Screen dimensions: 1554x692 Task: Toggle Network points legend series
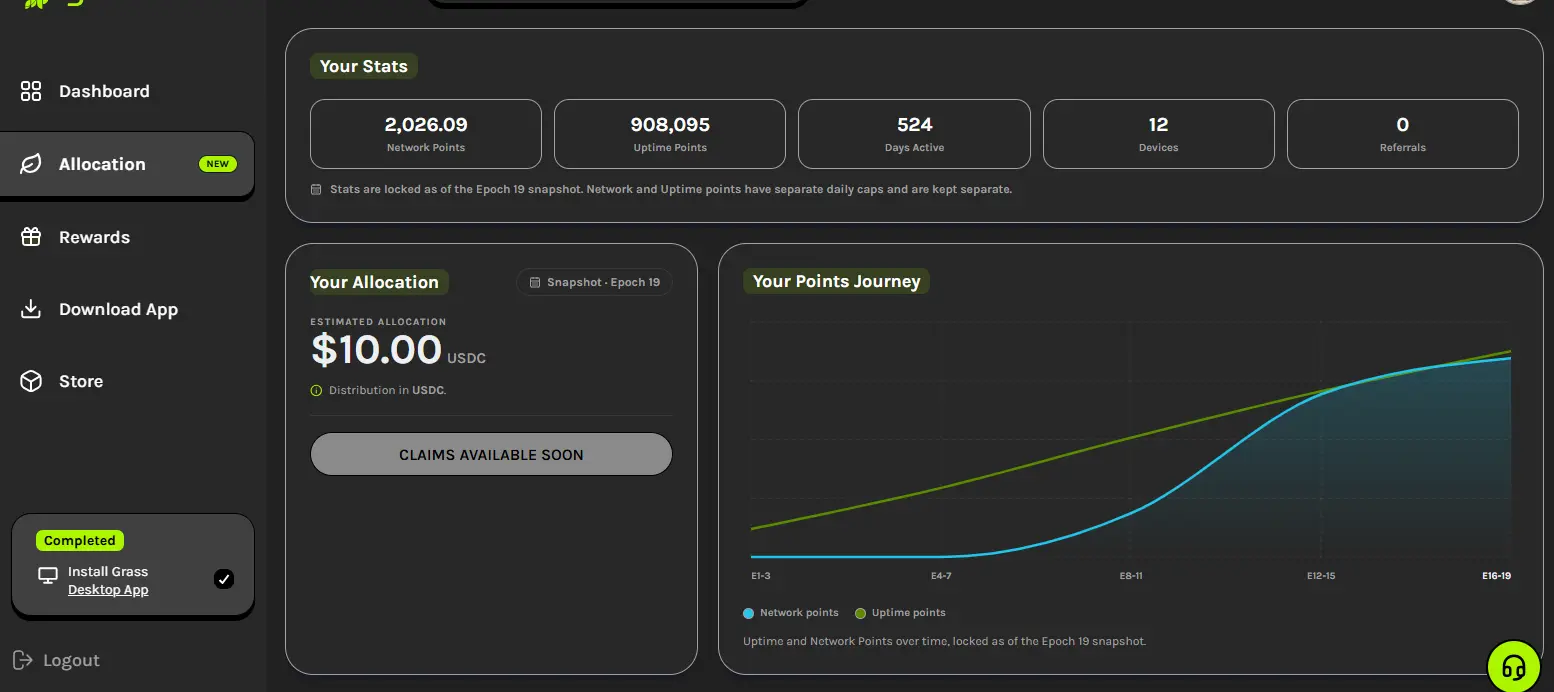[x=791, y=613]
